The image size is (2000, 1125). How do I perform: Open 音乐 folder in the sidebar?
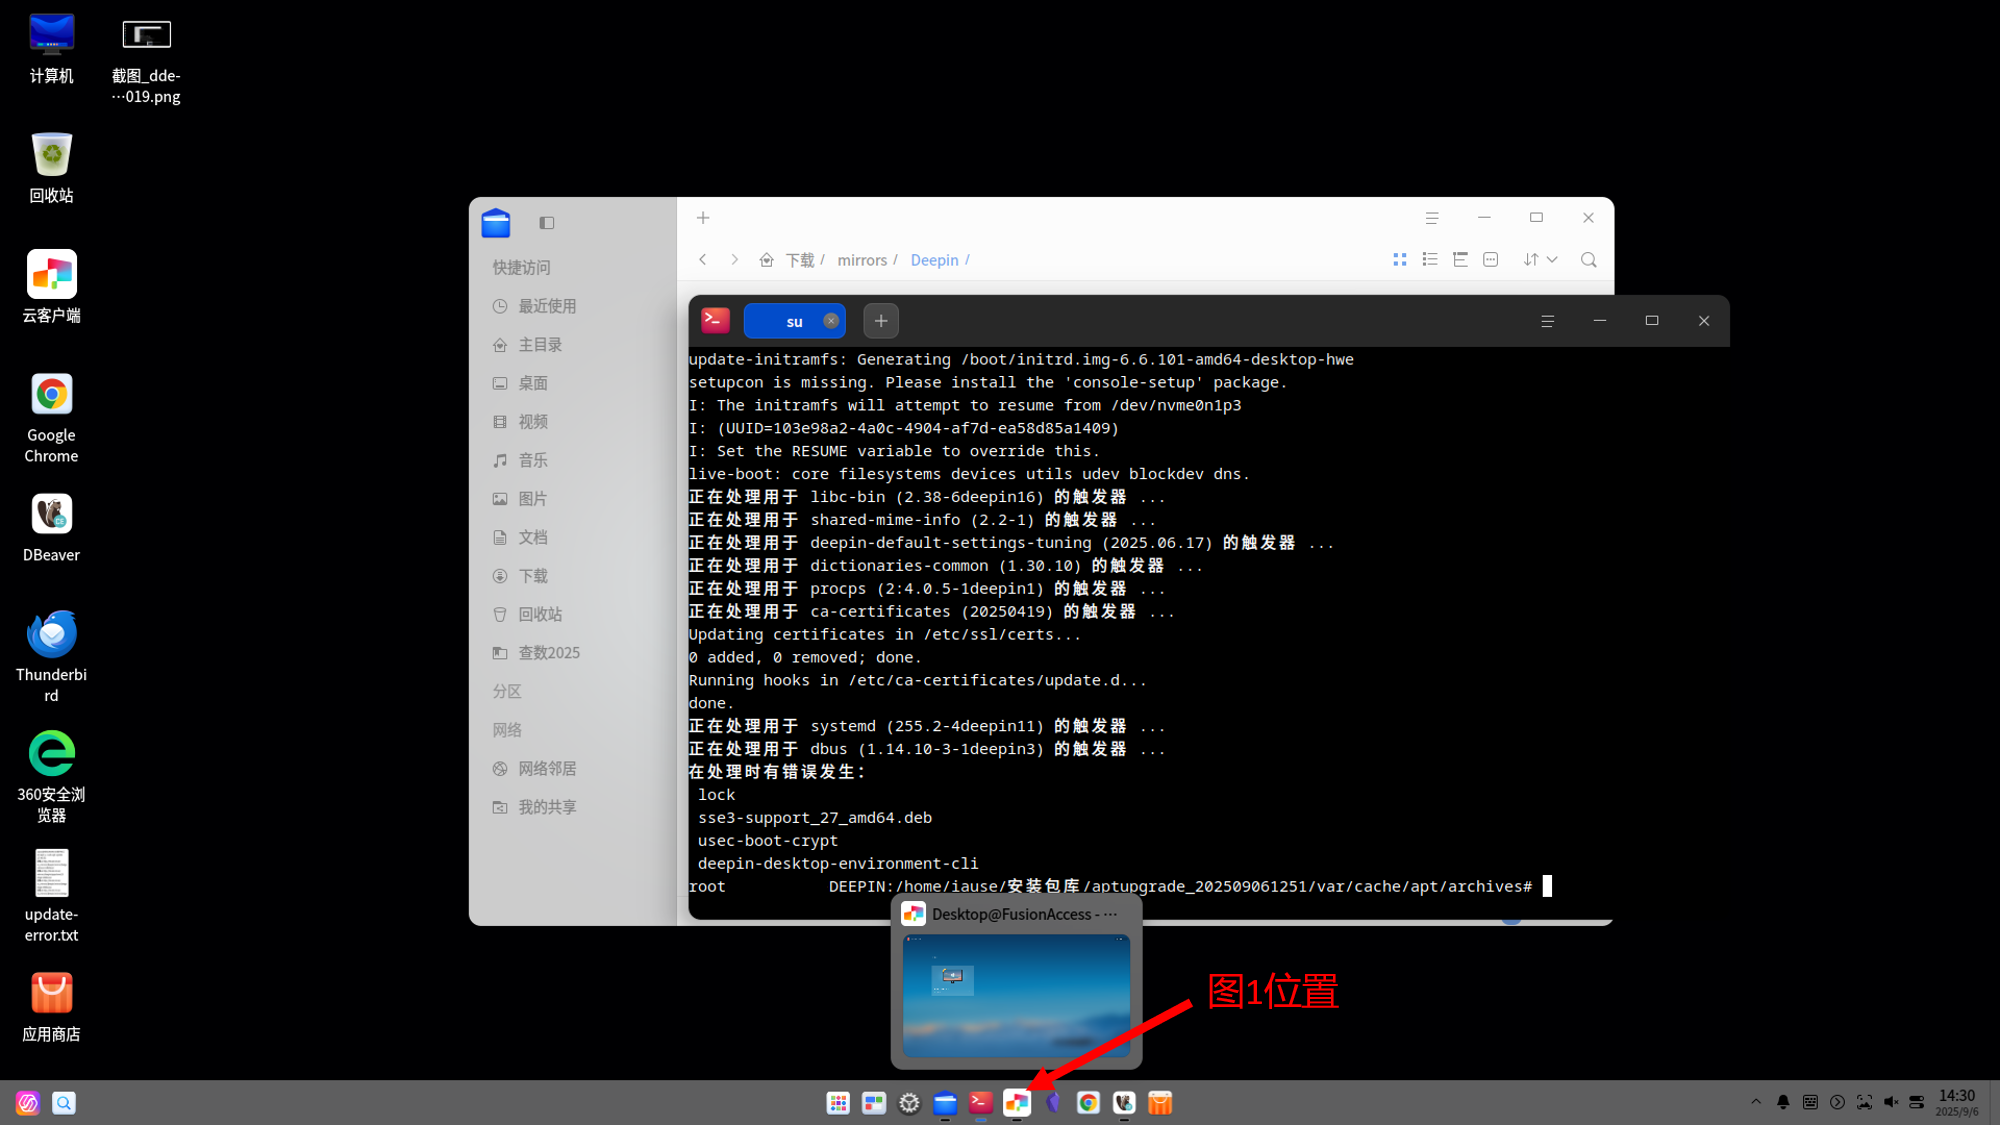pyautogui.click(x=576, y=460)
